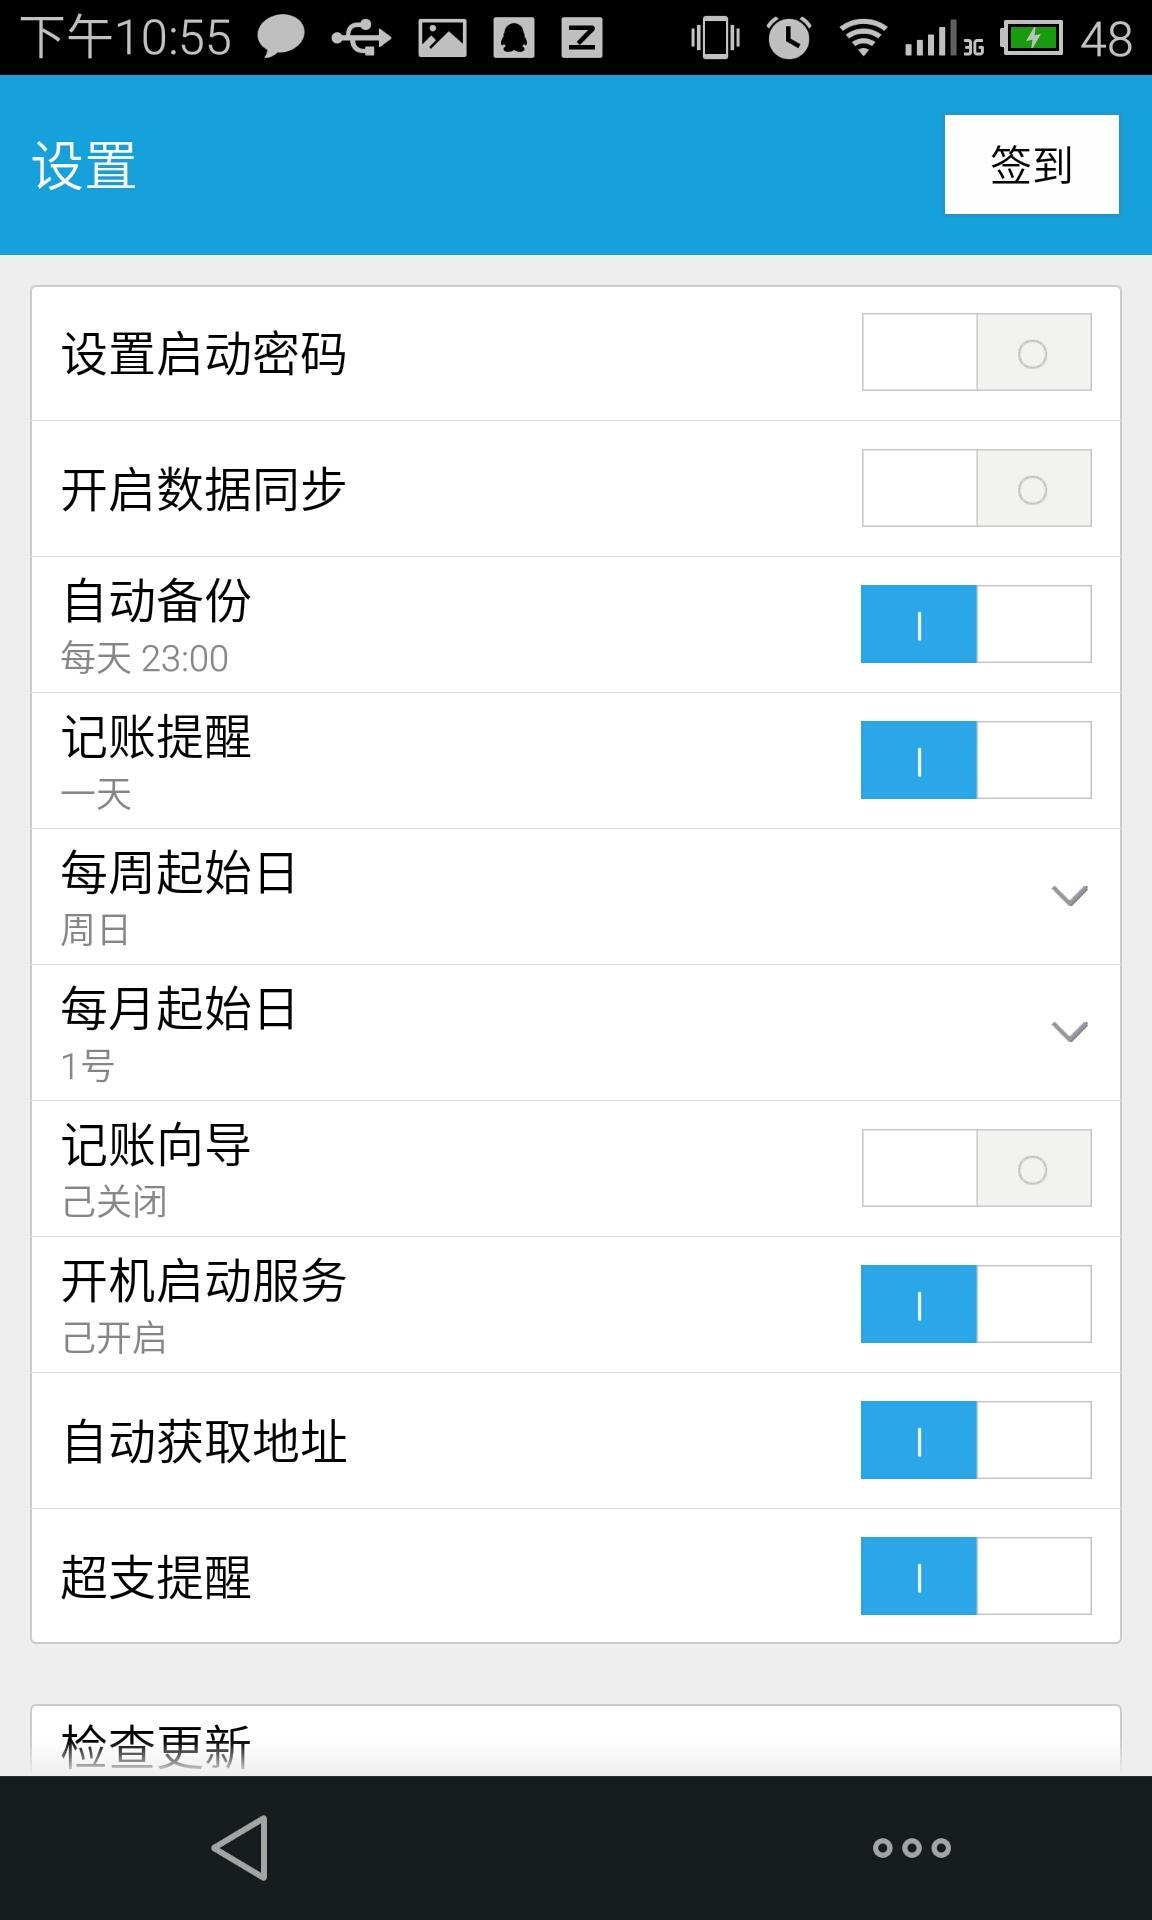Image resolution: width=1152 pixels, height=1920 pixels.
Task: Open 每周起始日 setting showing 周日
Action: click(400, 897)
